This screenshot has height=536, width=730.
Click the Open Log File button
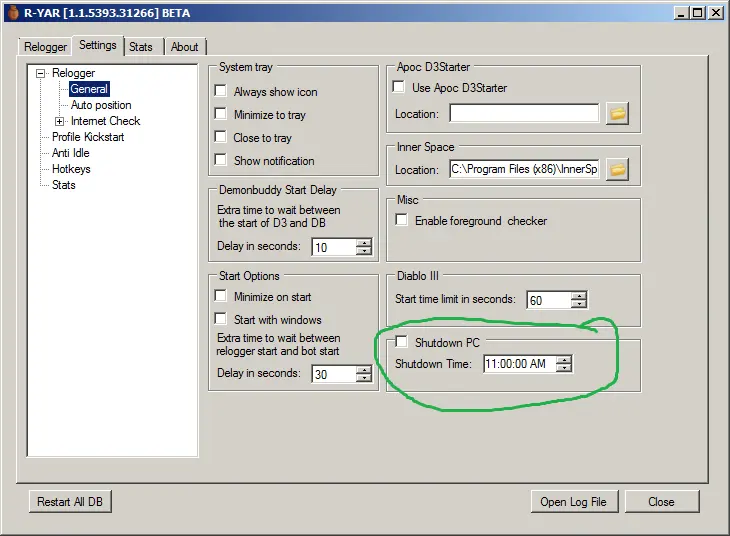pyautogui.click(x=575, y=502)
